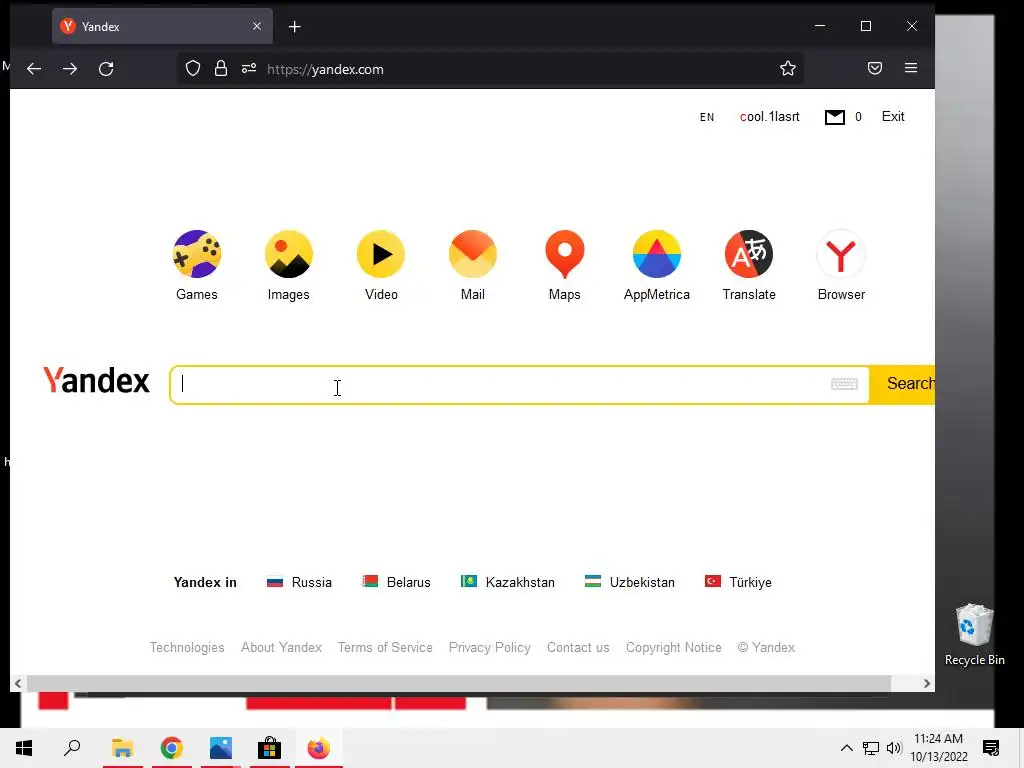This screenshot has width=1024, height=768.
Task: Open Yandex in Russia link
Action: [299, 582]
